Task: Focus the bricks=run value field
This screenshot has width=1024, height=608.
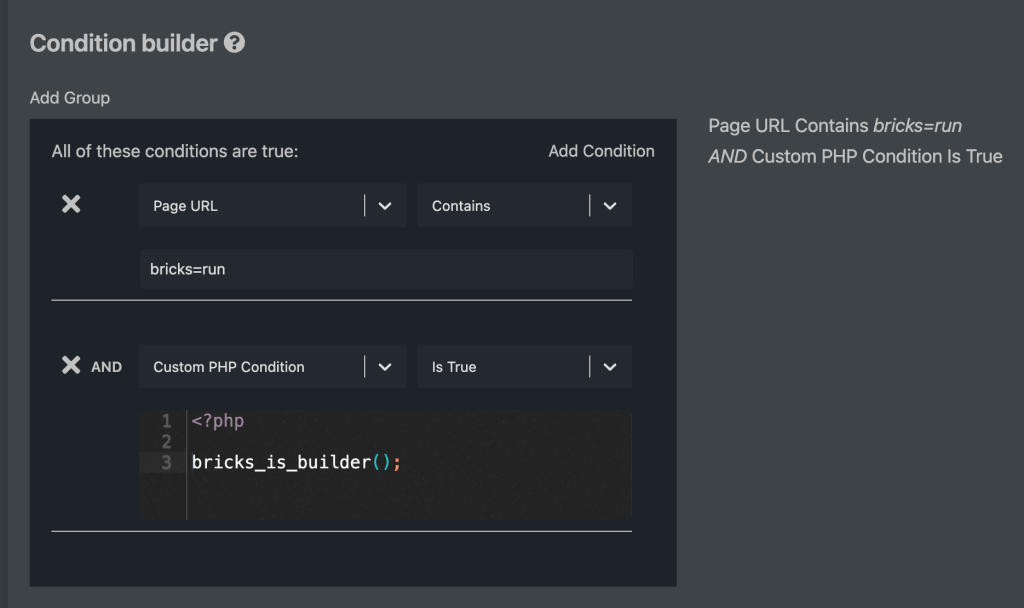Action: click(x=386, y=269)
